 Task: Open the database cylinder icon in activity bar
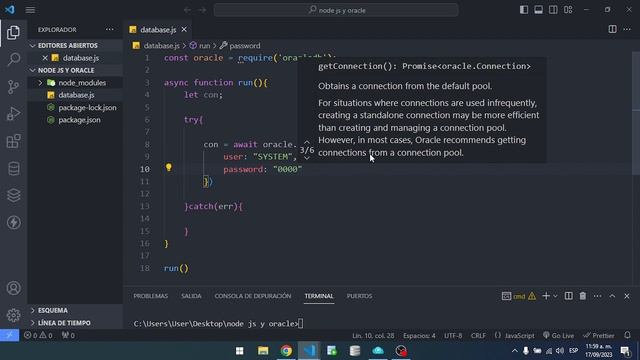13,168
